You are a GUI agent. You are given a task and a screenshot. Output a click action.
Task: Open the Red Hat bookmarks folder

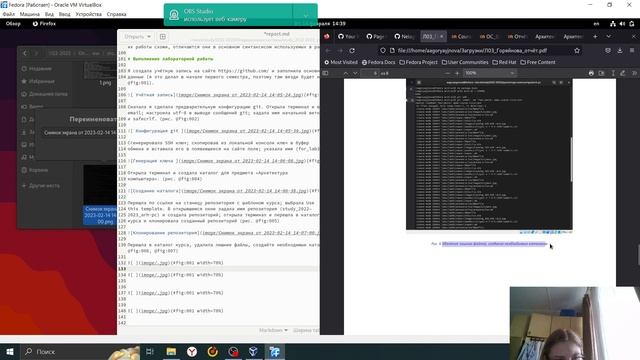tap(504, 62)
